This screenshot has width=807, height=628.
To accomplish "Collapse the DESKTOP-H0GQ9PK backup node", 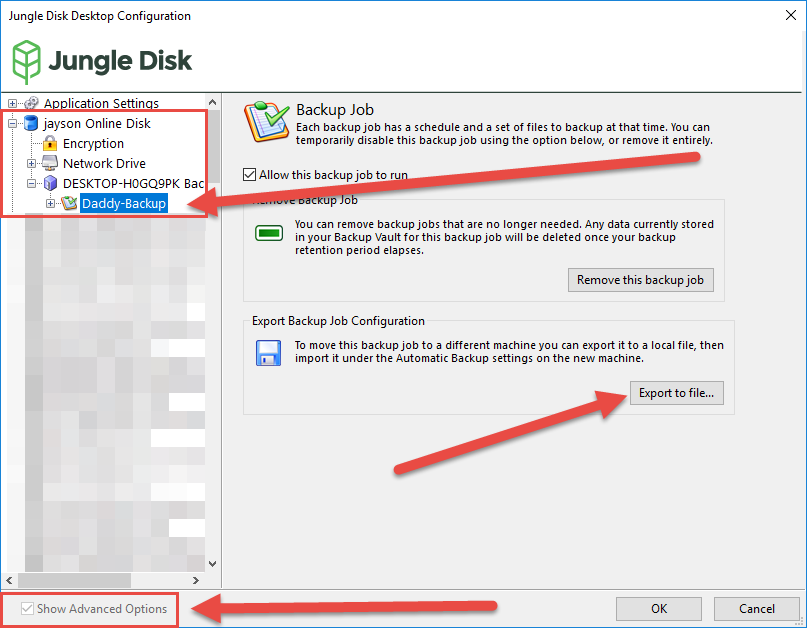I will click(31, 183).
